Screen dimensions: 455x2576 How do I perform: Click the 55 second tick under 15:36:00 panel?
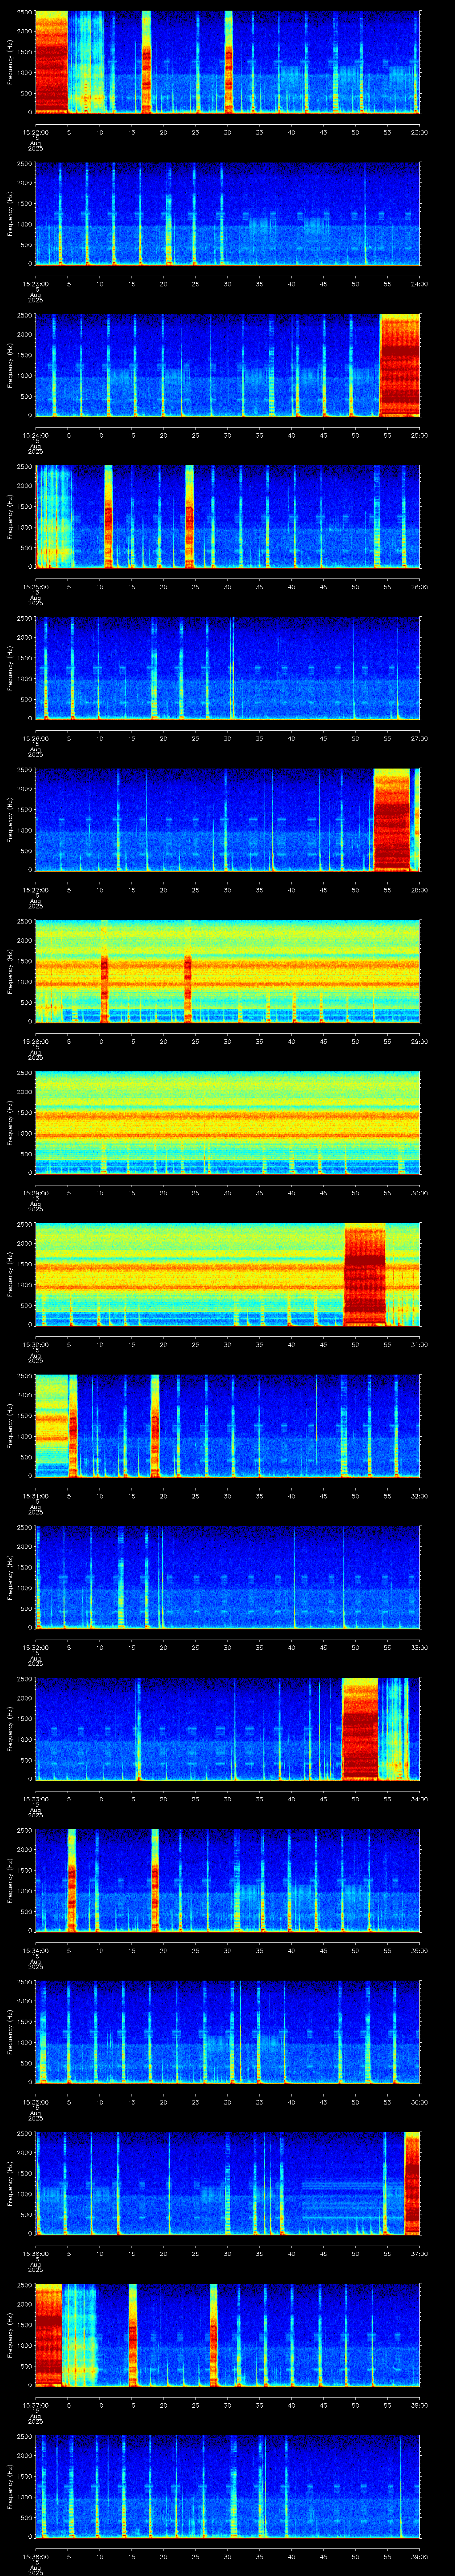(387, 2253)
